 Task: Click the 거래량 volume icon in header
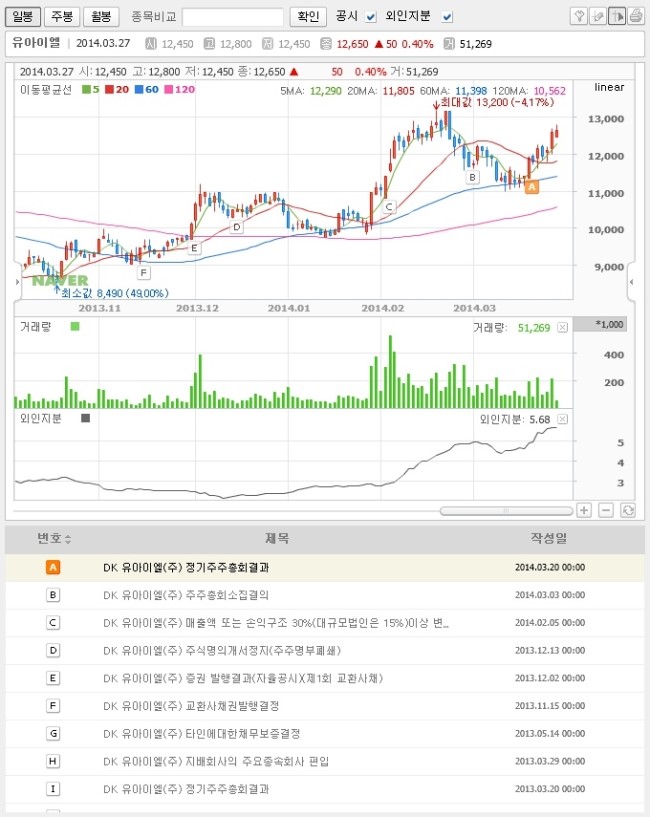click(449, 44)
